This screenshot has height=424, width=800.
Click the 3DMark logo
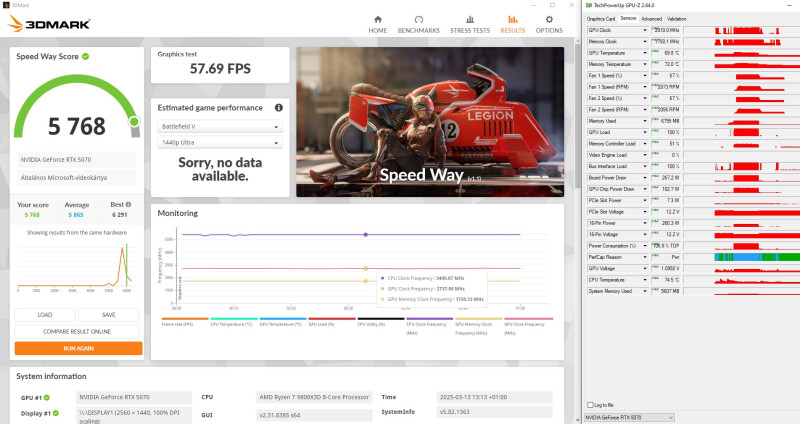[x=49, y=23]
